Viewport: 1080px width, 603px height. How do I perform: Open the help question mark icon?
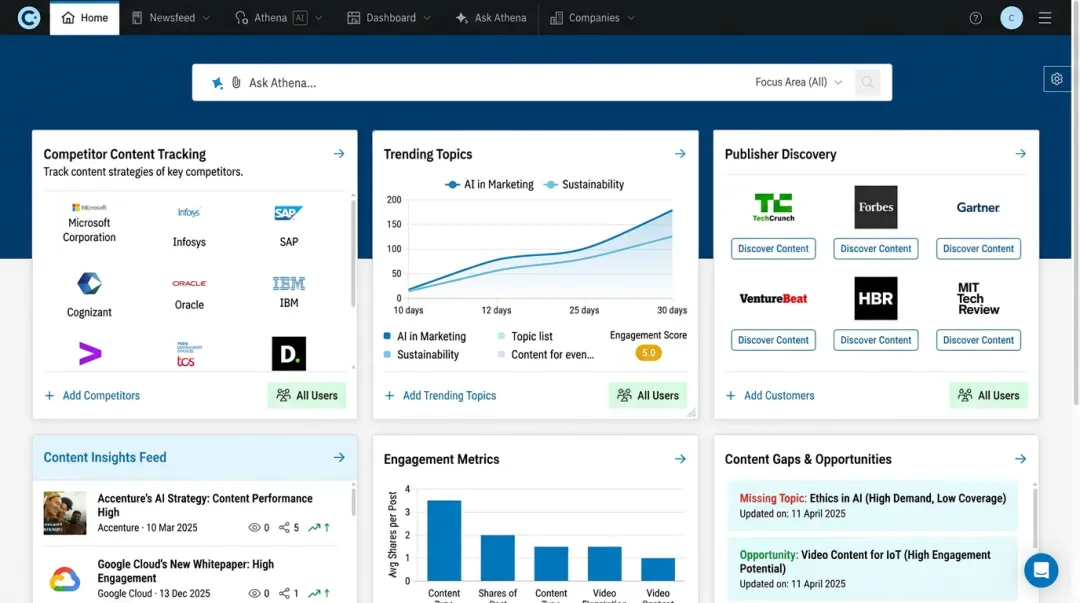(975, 18)
